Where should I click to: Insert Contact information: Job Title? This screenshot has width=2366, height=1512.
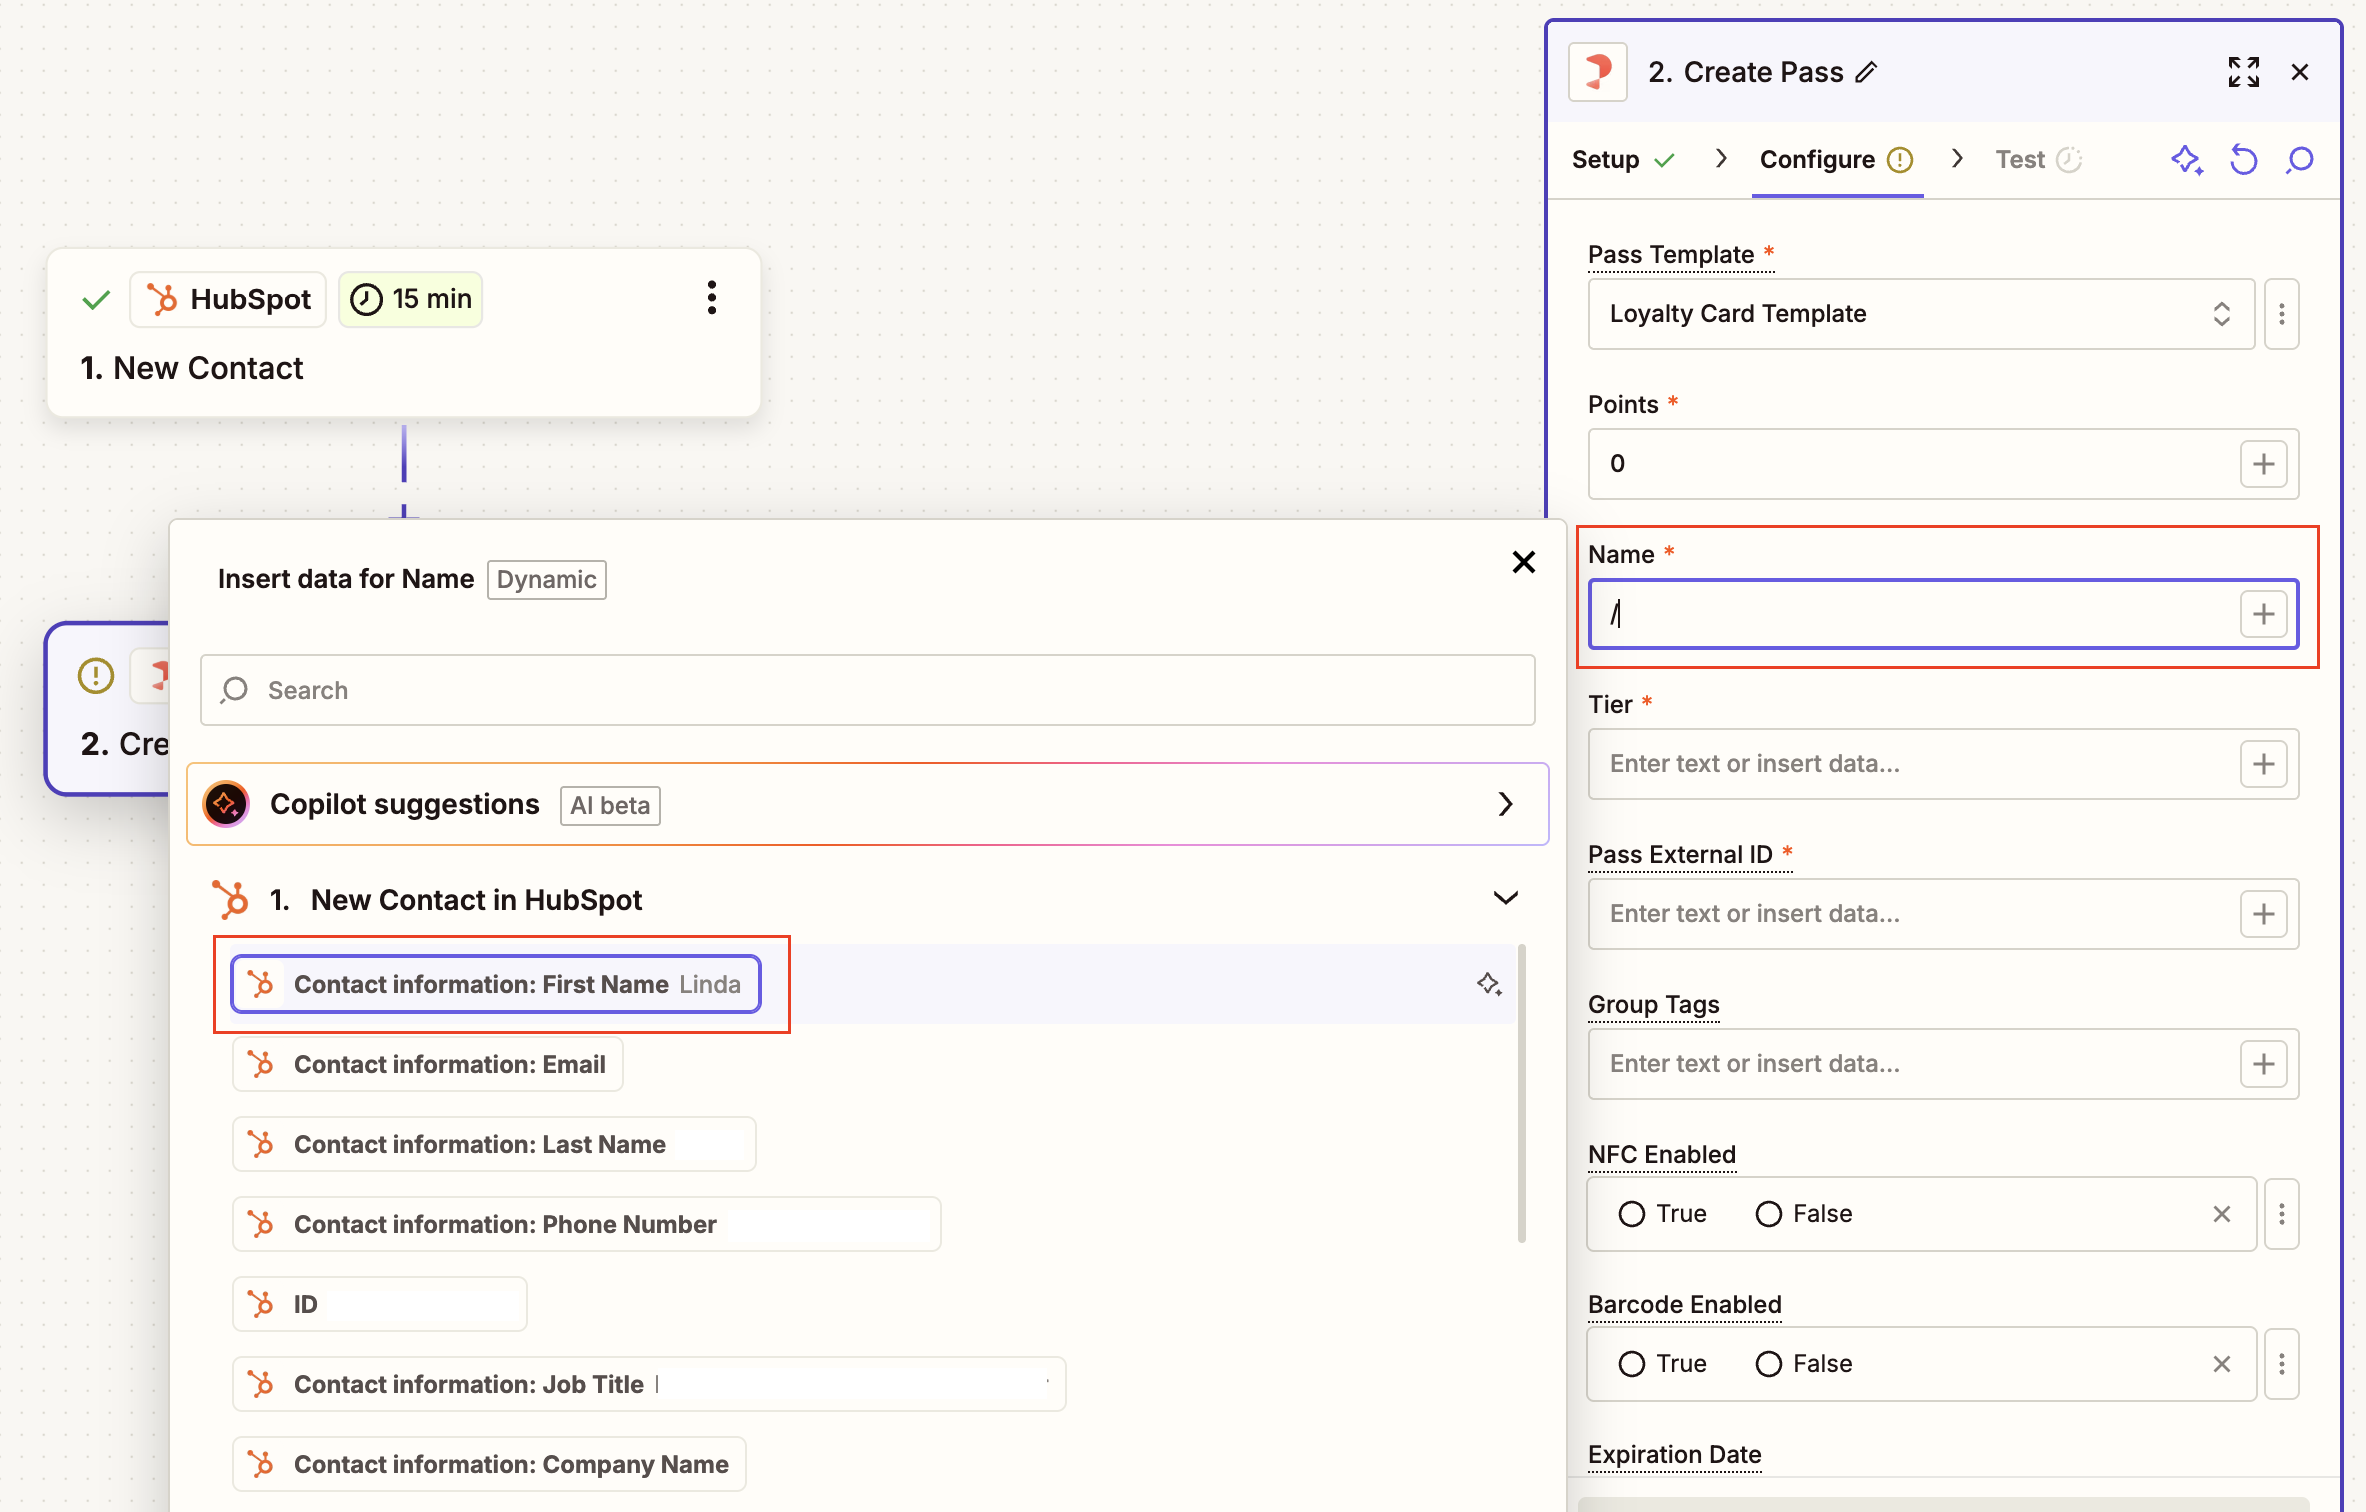click(649, 1384)
